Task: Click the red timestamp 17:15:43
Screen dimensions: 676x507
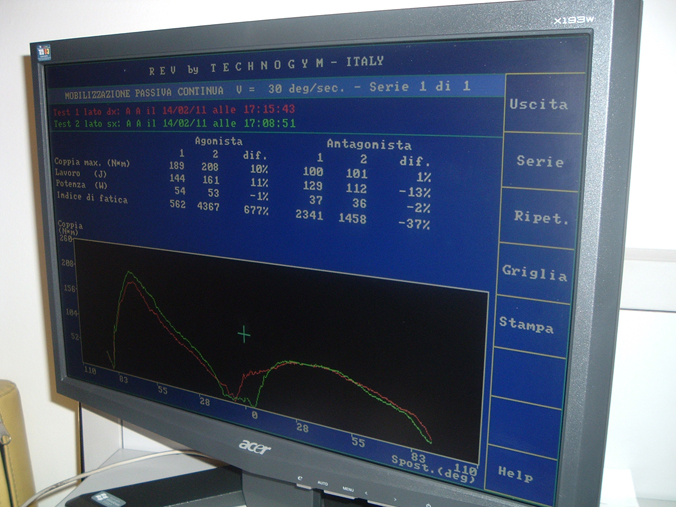Action: 269,109
